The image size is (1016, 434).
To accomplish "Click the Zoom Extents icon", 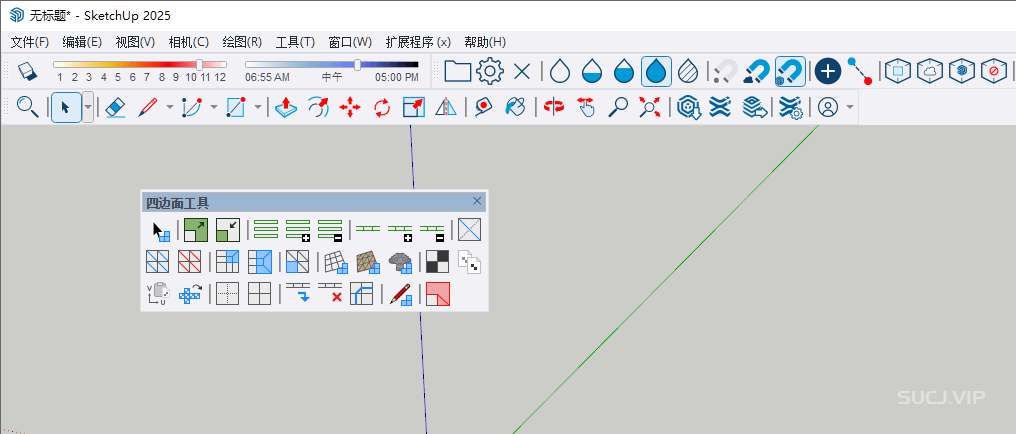I will coord(649,107).
